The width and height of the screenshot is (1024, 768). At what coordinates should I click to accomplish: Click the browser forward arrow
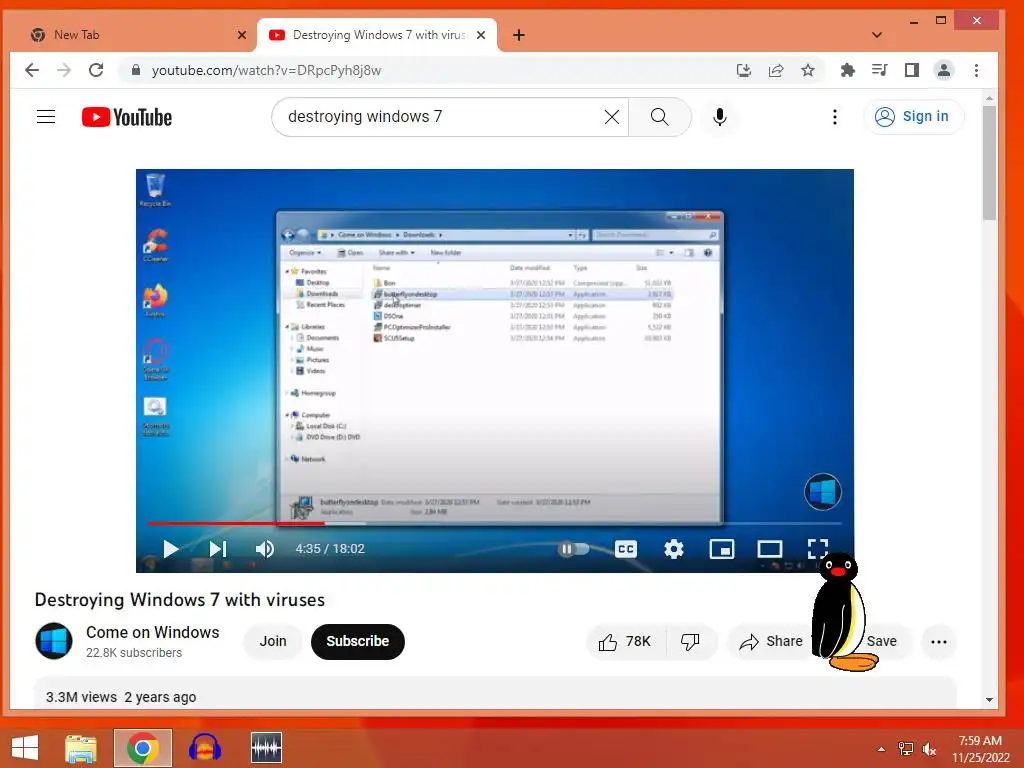click(x=64, y=70)
